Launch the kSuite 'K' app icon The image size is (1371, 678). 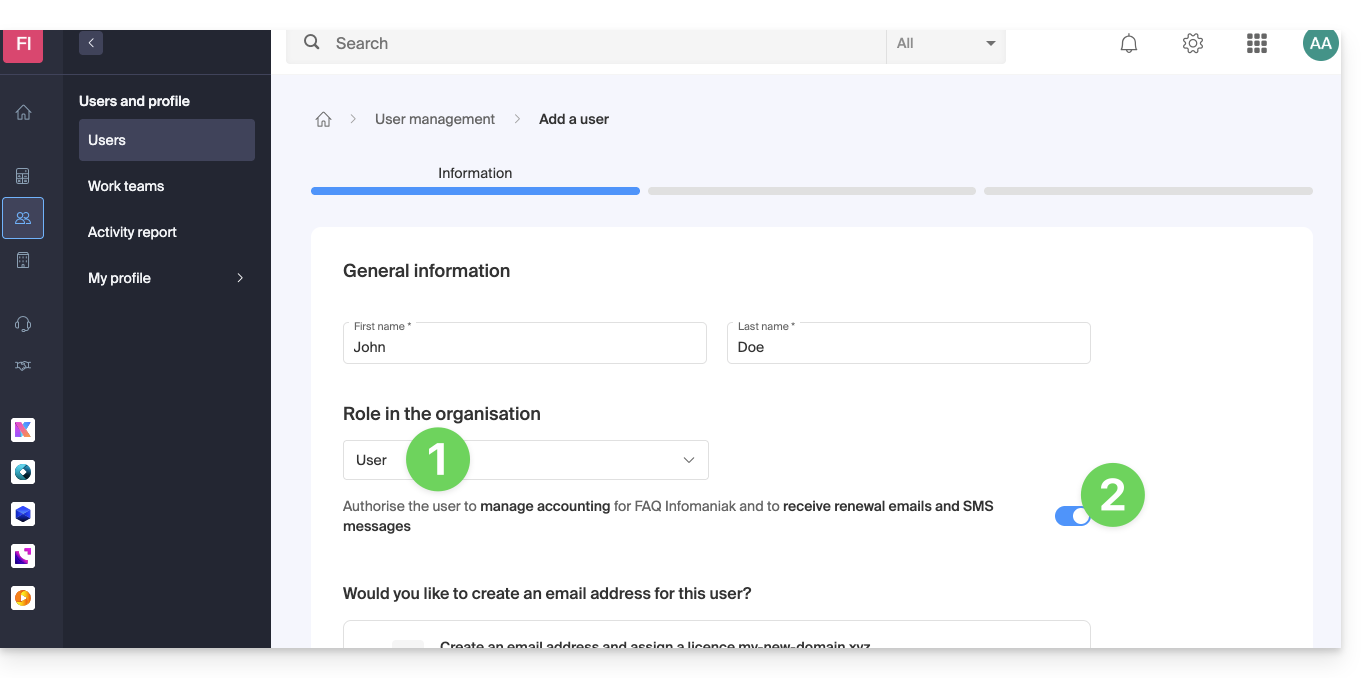[23, 430]
